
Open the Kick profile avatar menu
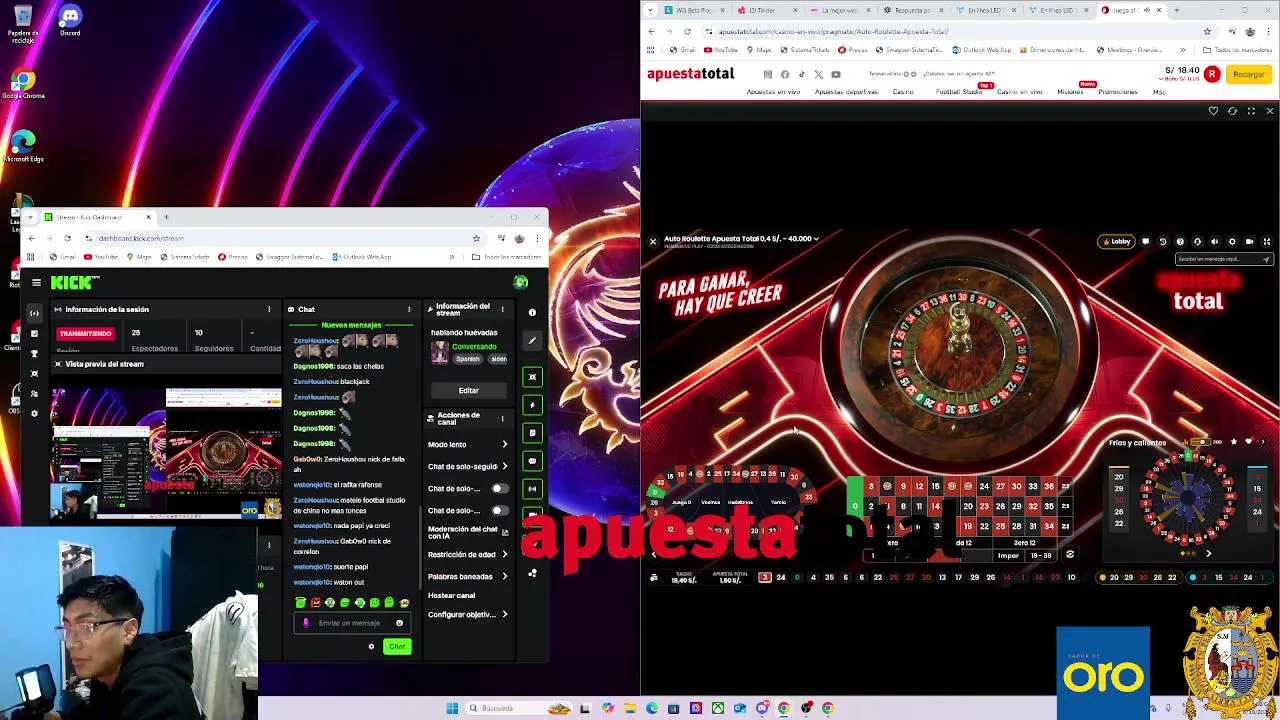[520, 283]
